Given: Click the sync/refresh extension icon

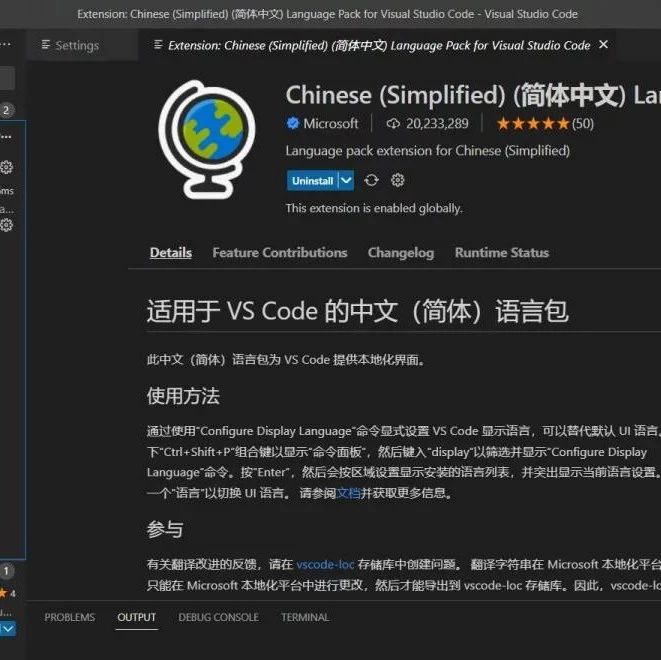Looking at the screenshot, I should 371,180.
